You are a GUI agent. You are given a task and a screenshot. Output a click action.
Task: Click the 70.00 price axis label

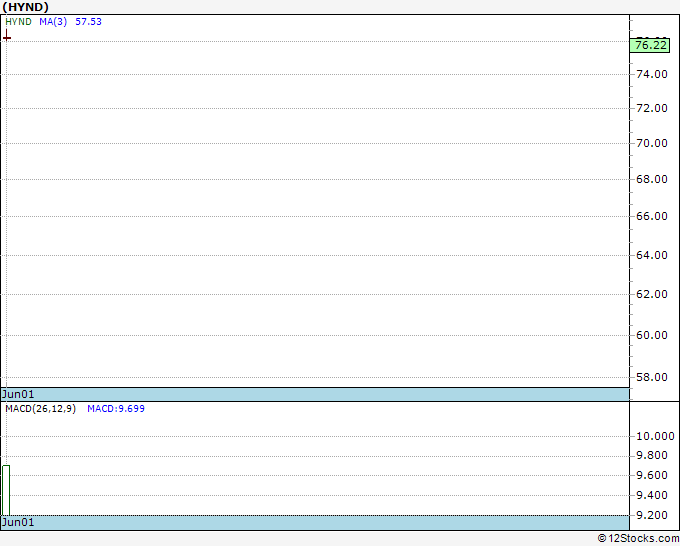651,143
